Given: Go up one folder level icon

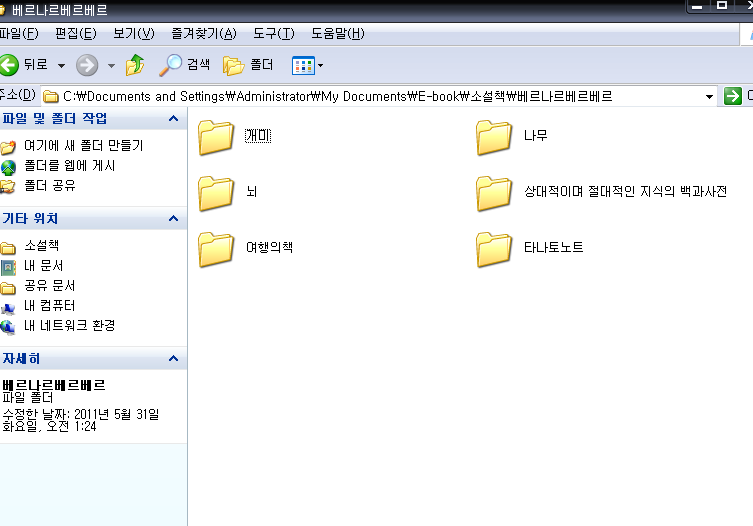Looking at the screenshot, I should point(135,65).
